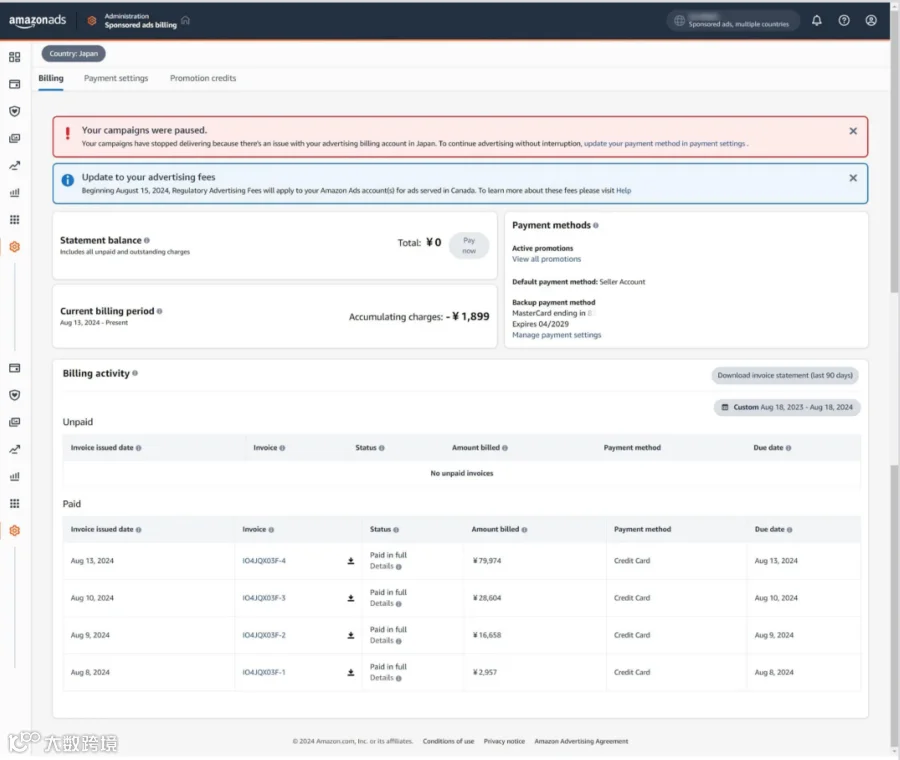Open Privacy notice footer link
The image size is (900, 760).
pyautogui.click(x=504, y=742)
